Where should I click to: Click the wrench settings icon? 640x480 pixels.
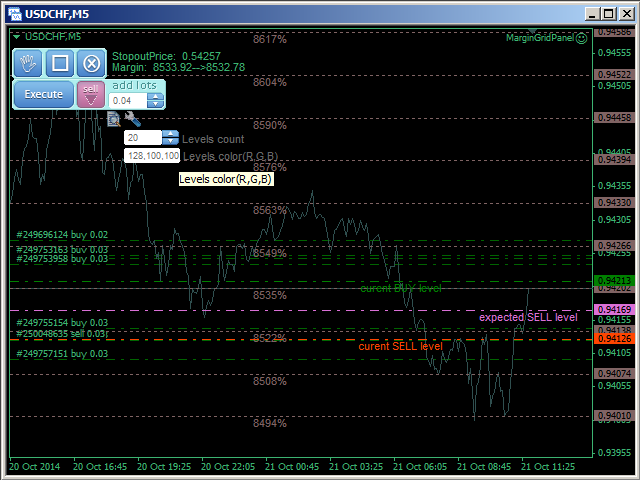(x=132, y=119)
